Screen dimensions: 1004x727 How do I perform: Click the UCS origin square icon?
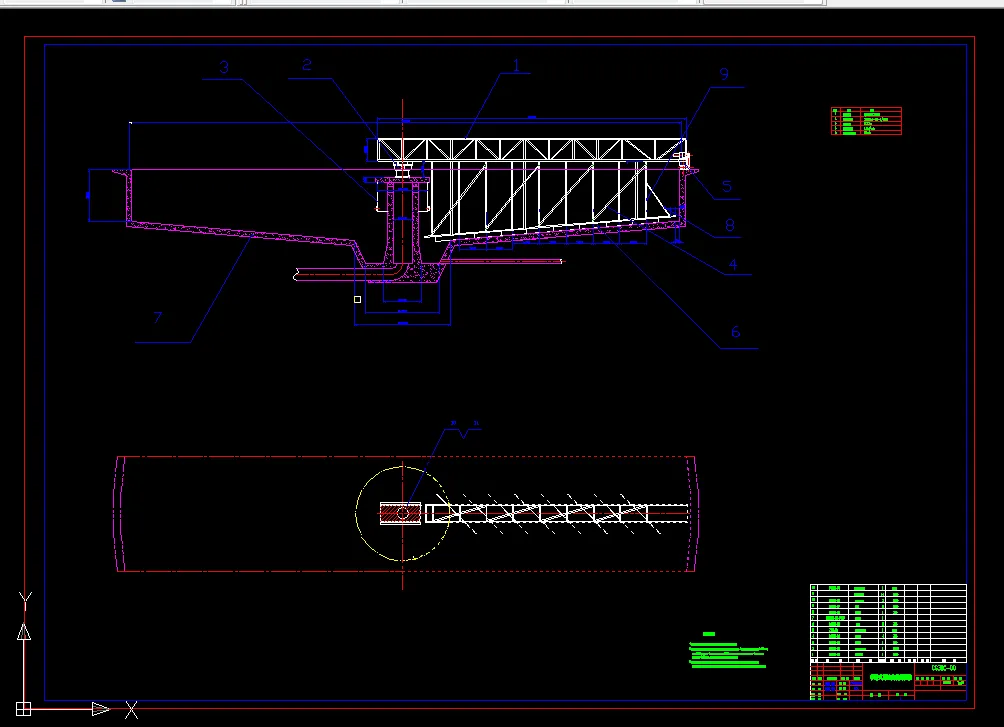click(23, 708)
